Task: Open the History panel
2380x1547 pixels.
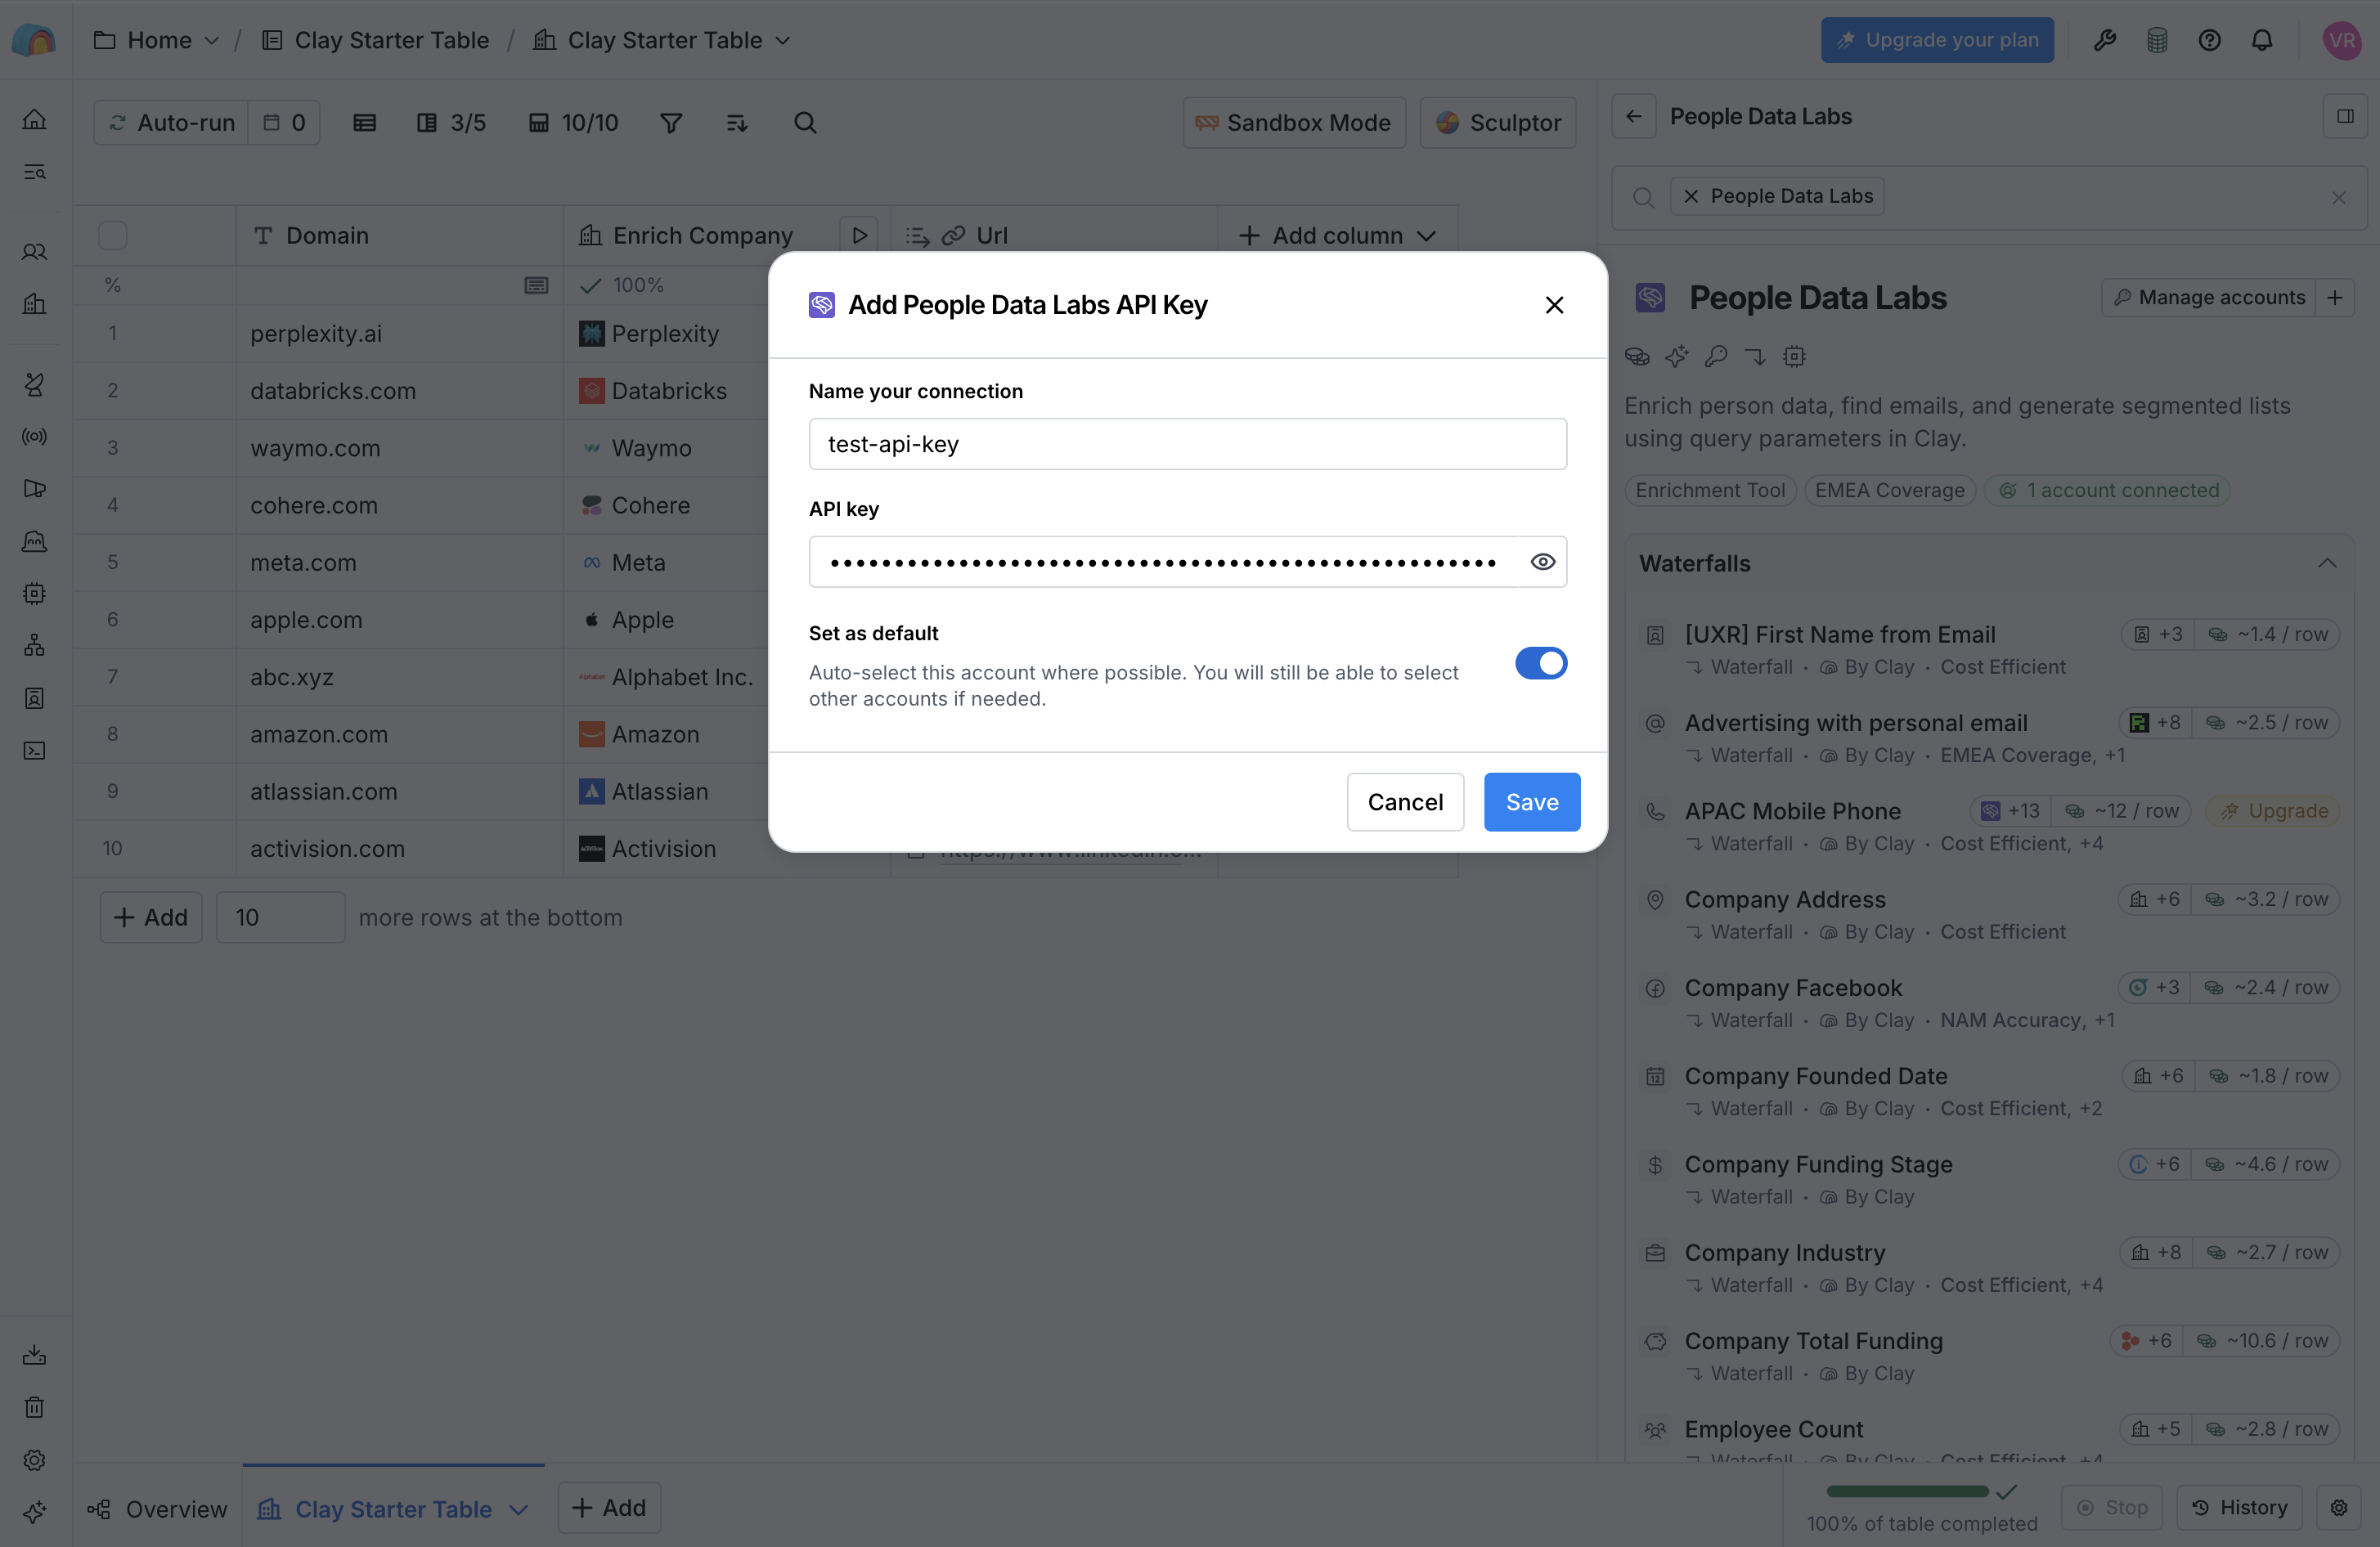Action: click(2239, 1507)
